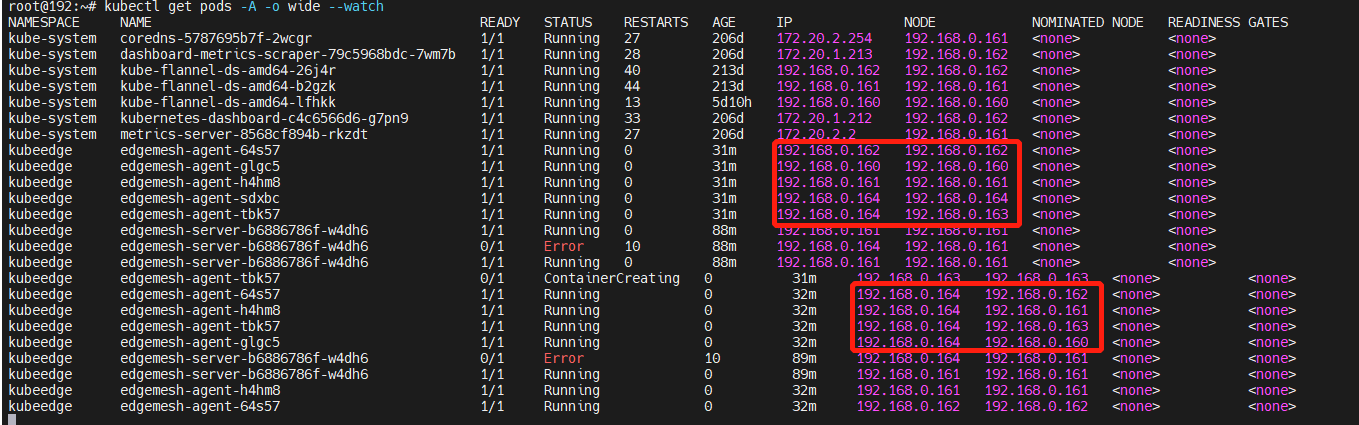Click the 0/1 ready value in ContainerCreating row
1359x425 pixels.
[x=492, y=278]
